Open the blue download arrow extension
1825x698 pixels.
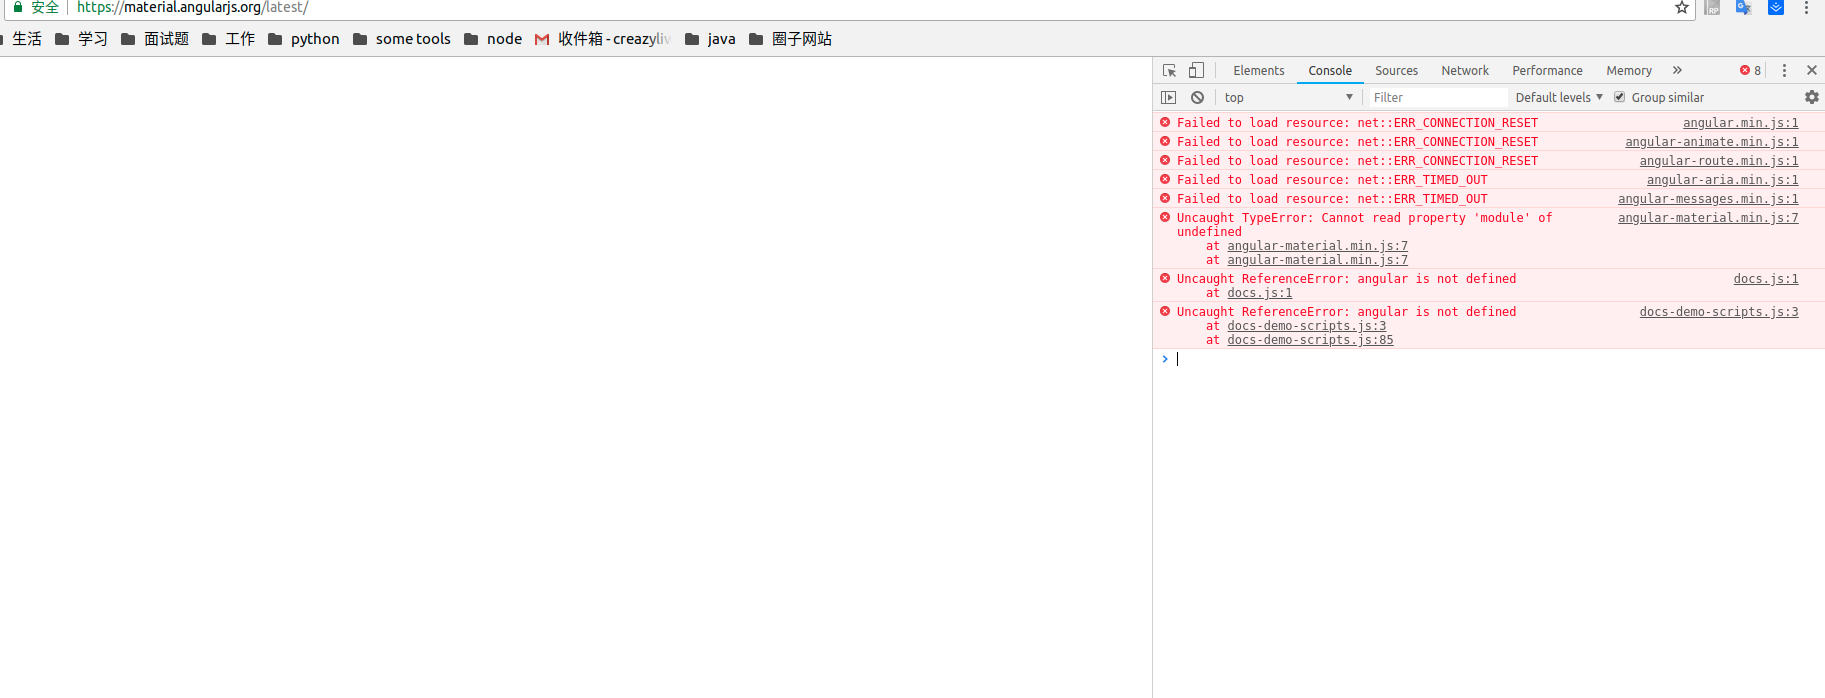(x=1776, y=8)
